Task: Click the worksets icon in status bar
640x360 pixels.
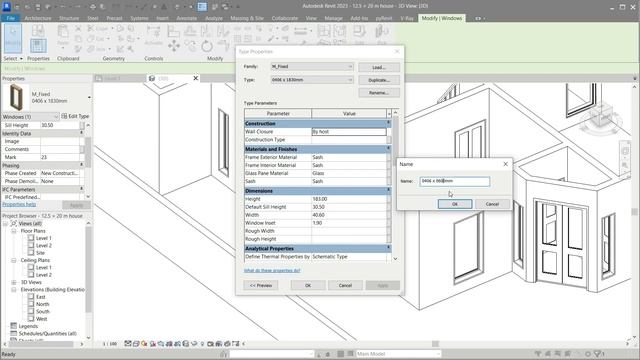Action: [223, 353]
